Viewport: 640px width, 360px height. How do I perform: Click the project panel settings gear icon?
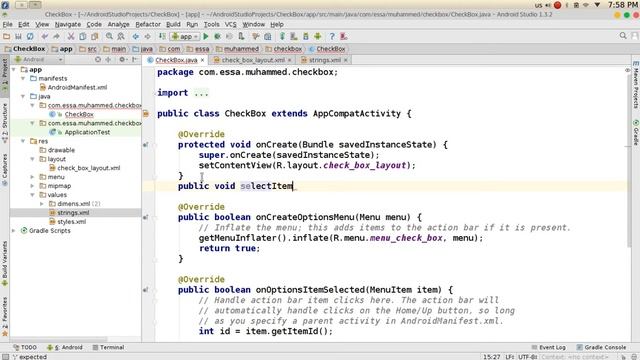(122, 60)
